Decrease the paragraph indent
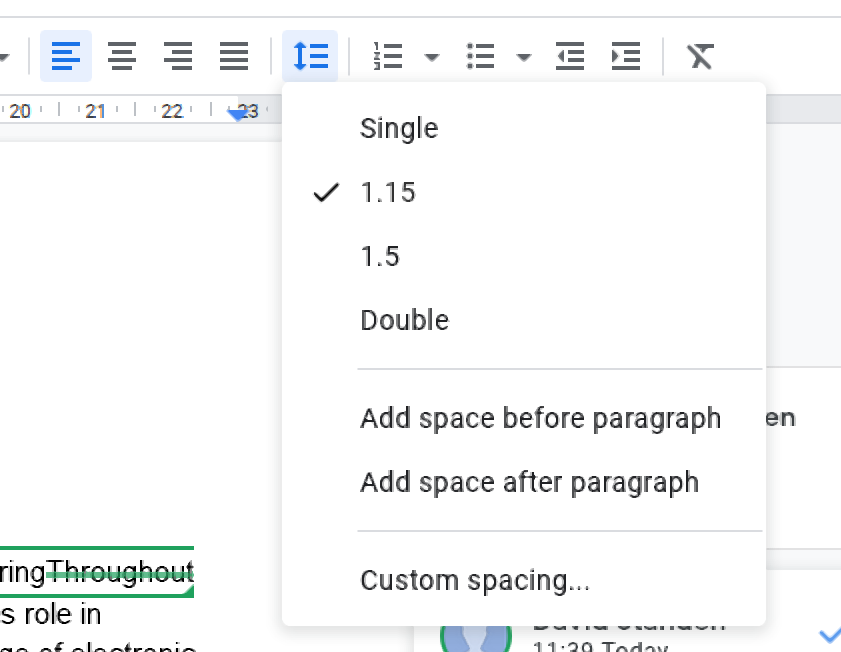 (x=570, y=57)
